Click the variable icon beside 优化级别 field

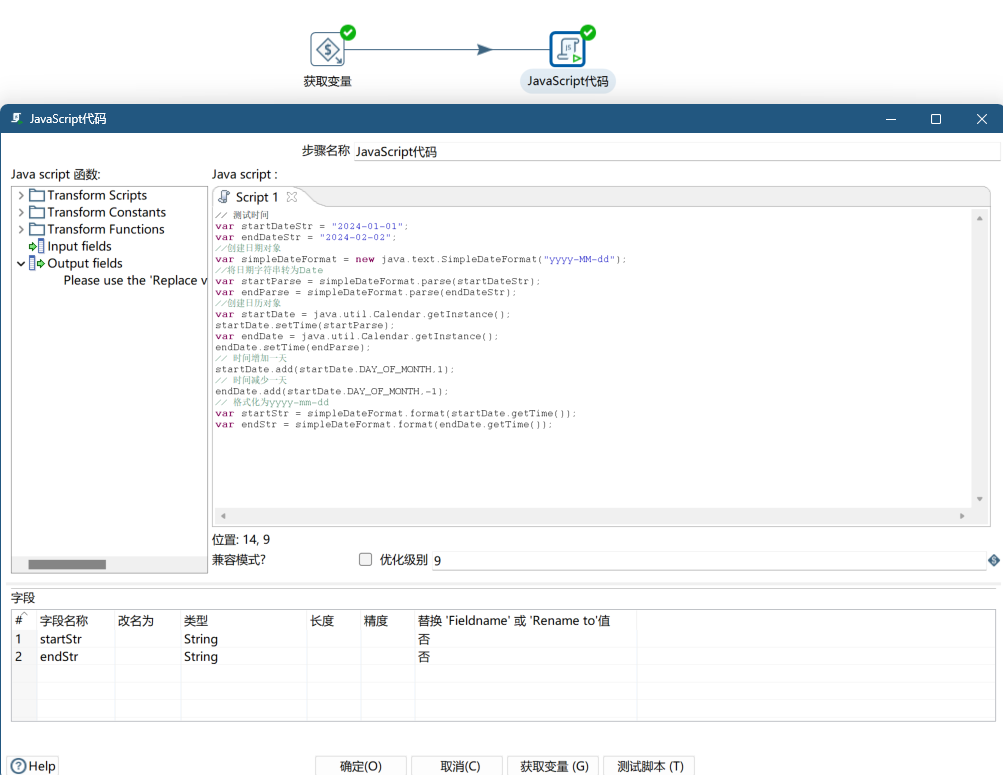tap(993, 560)
